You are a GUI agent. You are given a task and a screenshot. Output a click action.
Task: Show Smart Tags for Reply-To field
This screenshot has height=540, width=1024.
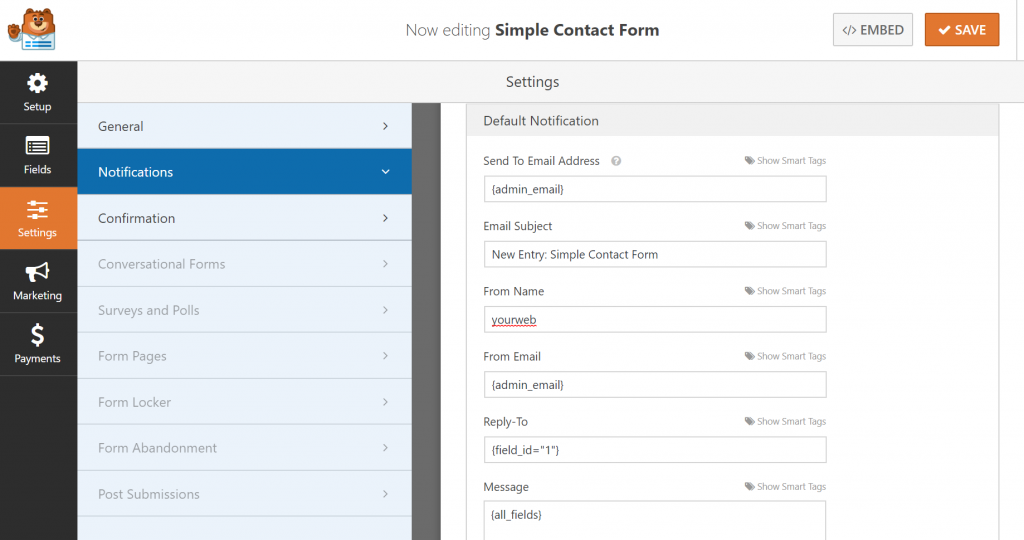pyautogui.click(x=785, y=422)
